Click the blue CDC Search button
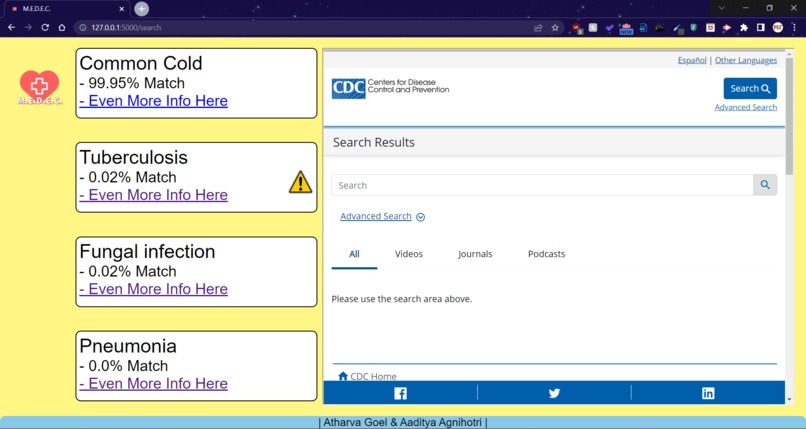Screen dimensions: 806x429 (x=750, y=88)
